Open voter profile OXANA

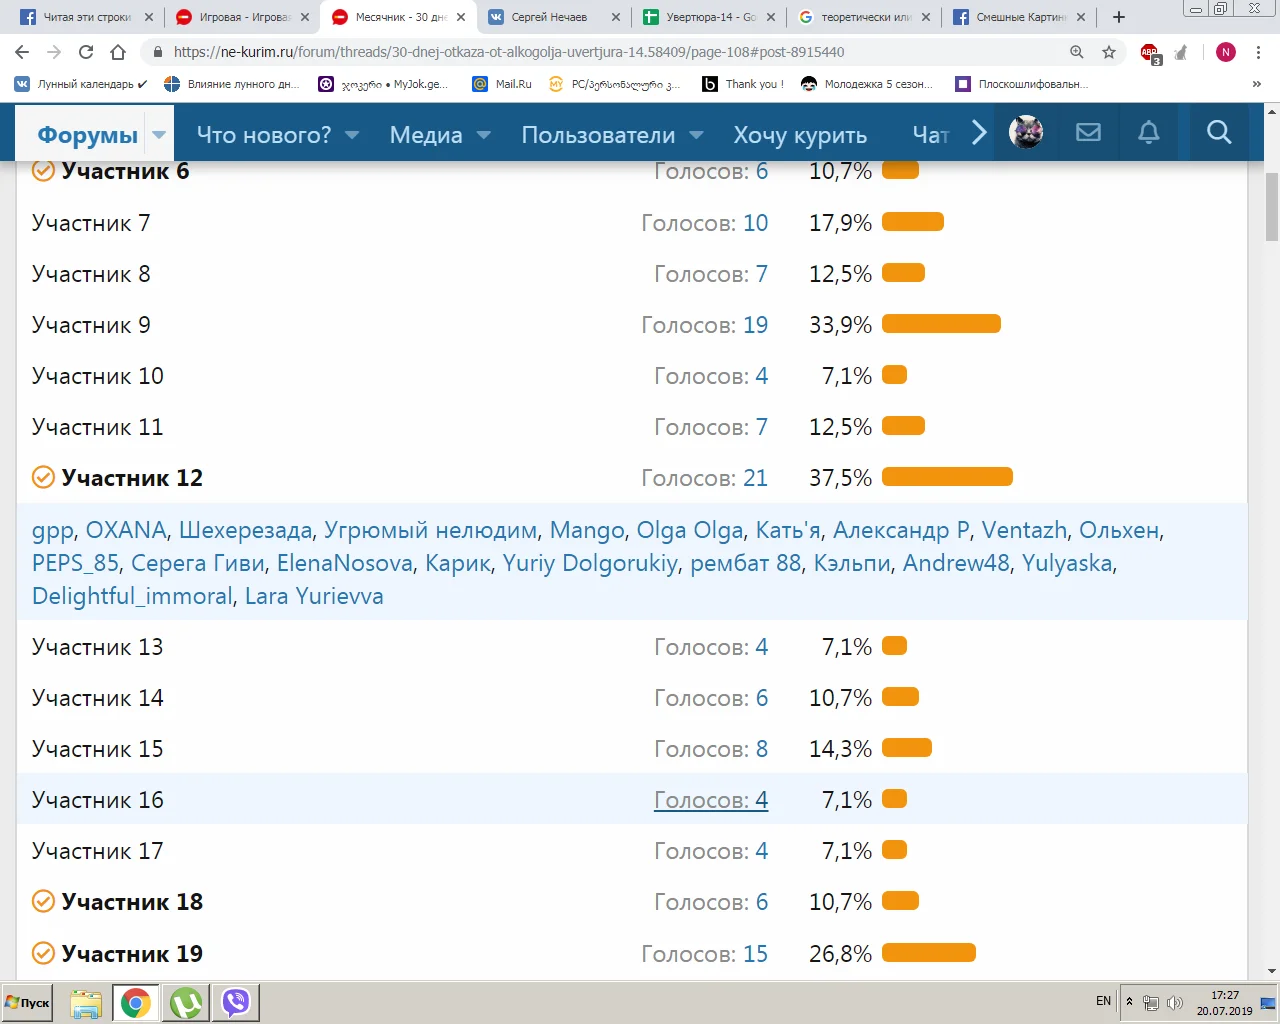coord(126,530)
